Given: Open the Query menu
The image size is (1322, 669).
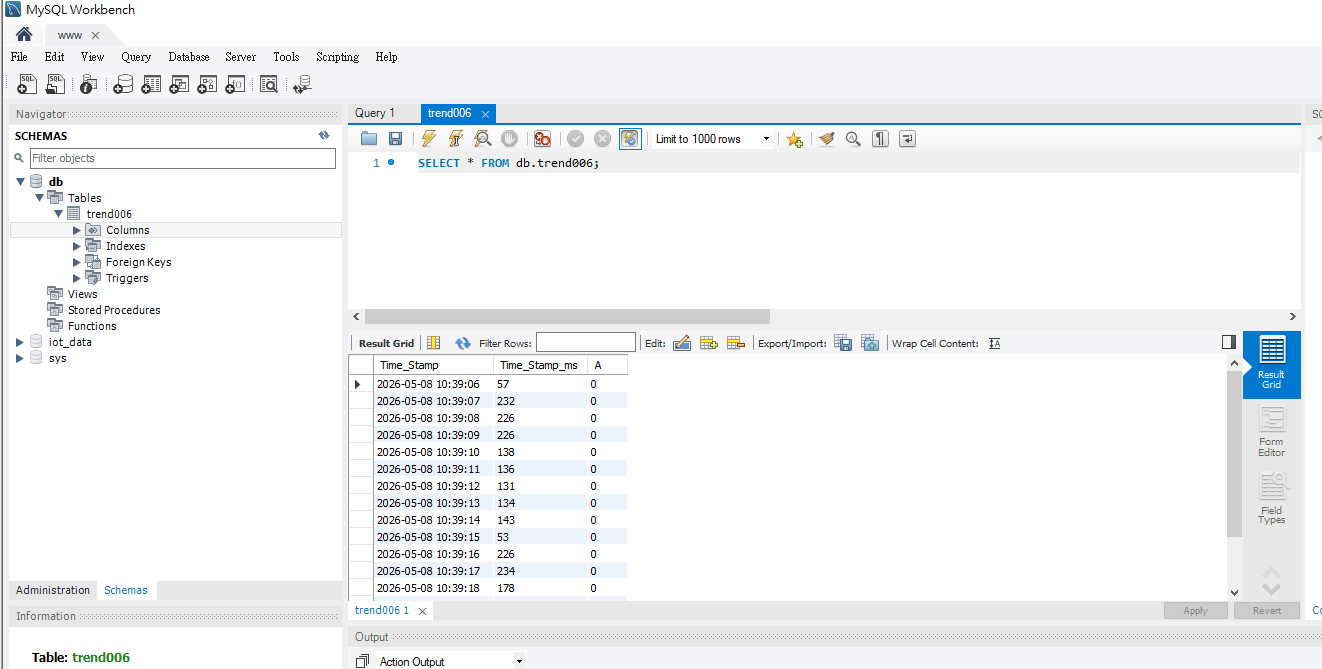Looking at the screenshot, I should click(x=136, y=57).
